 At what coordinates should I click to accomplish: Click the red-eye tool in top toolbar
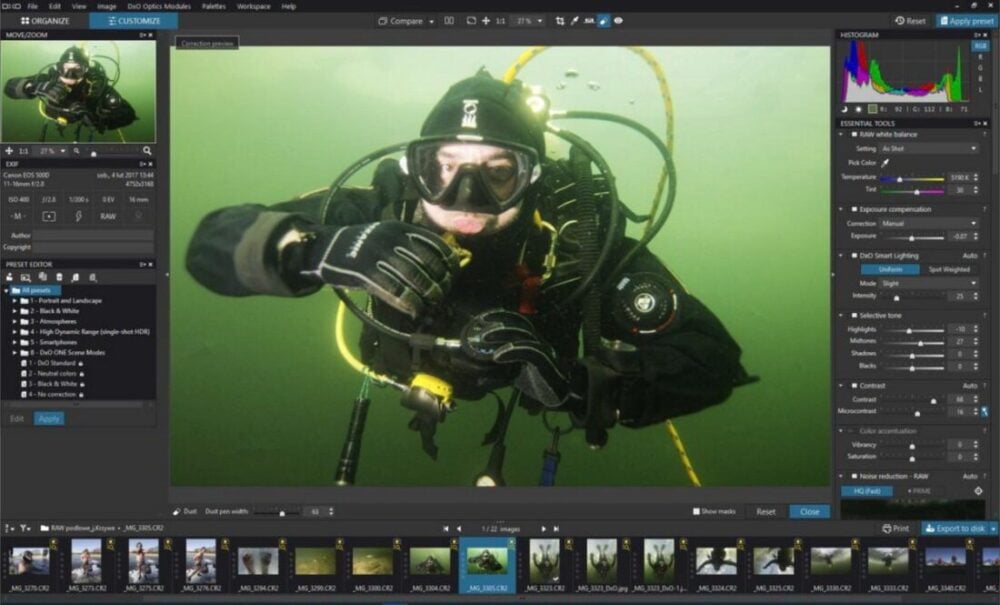point(618,21)
